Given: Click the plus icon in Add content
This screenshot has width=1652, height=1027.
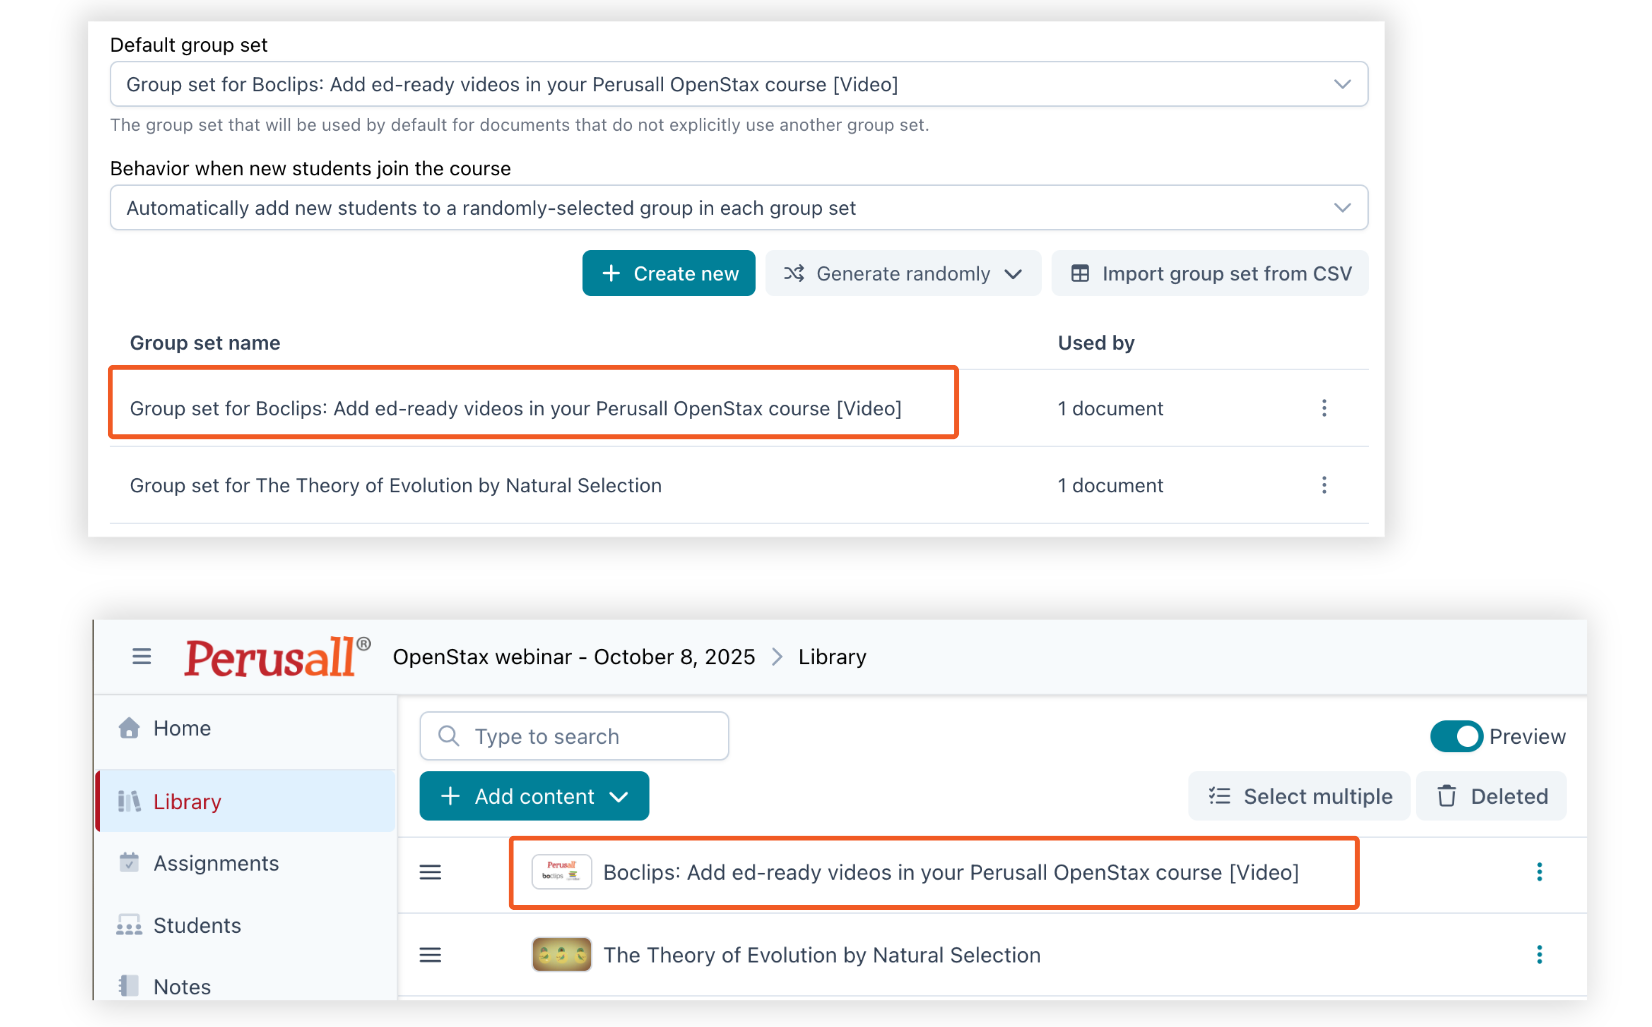Looking at the screenshot, I should pyautogui.click(x=450, y=796).
